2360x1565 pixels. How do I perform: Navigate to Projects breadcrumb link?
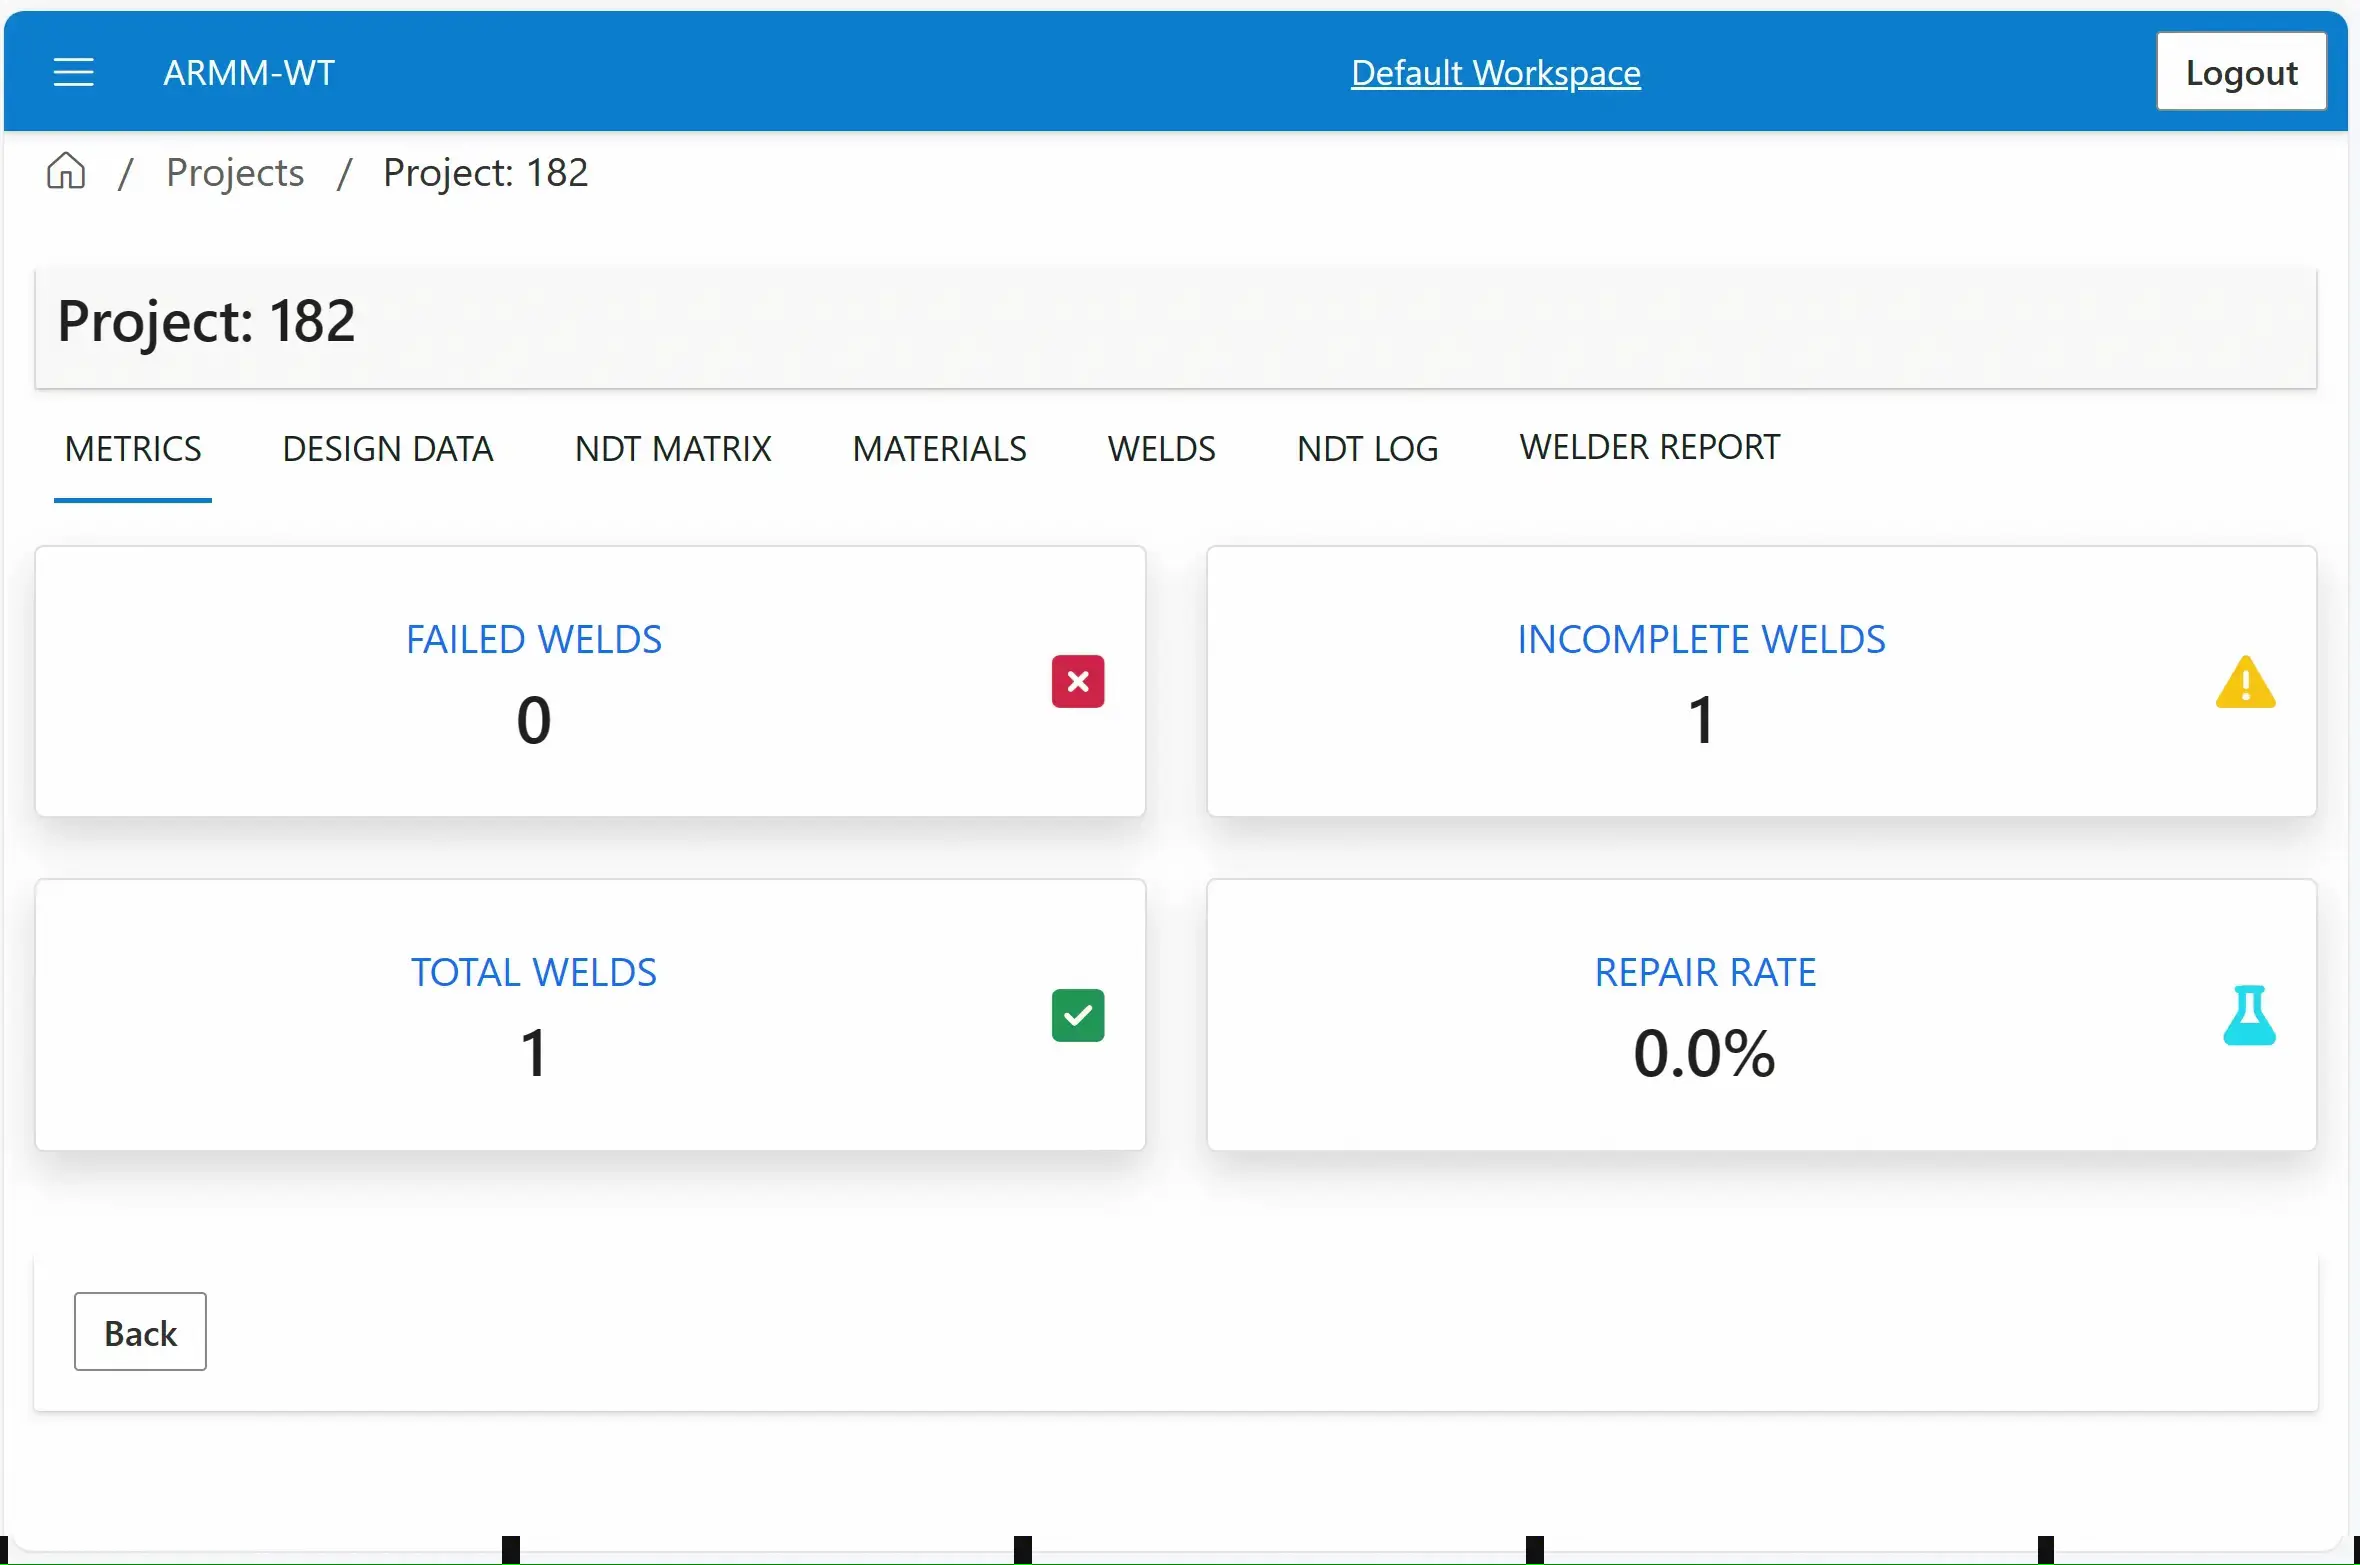click(x=235, y=172)
